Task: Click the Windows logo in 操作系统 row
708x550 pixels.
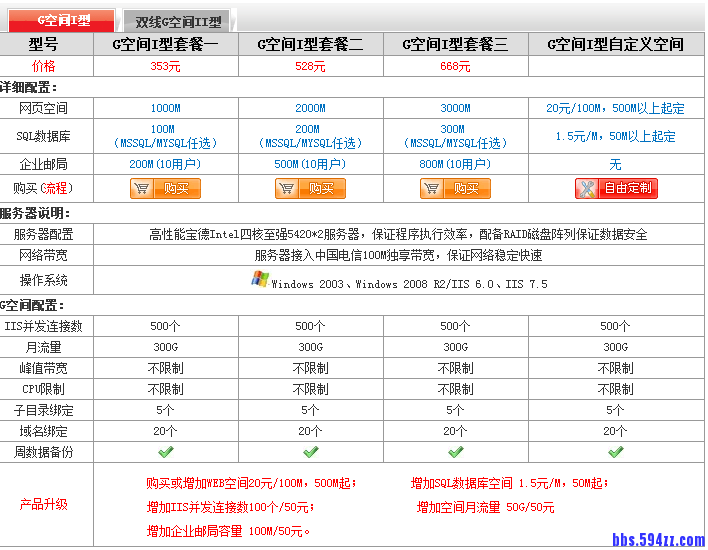Action: (x=260, y=279)
